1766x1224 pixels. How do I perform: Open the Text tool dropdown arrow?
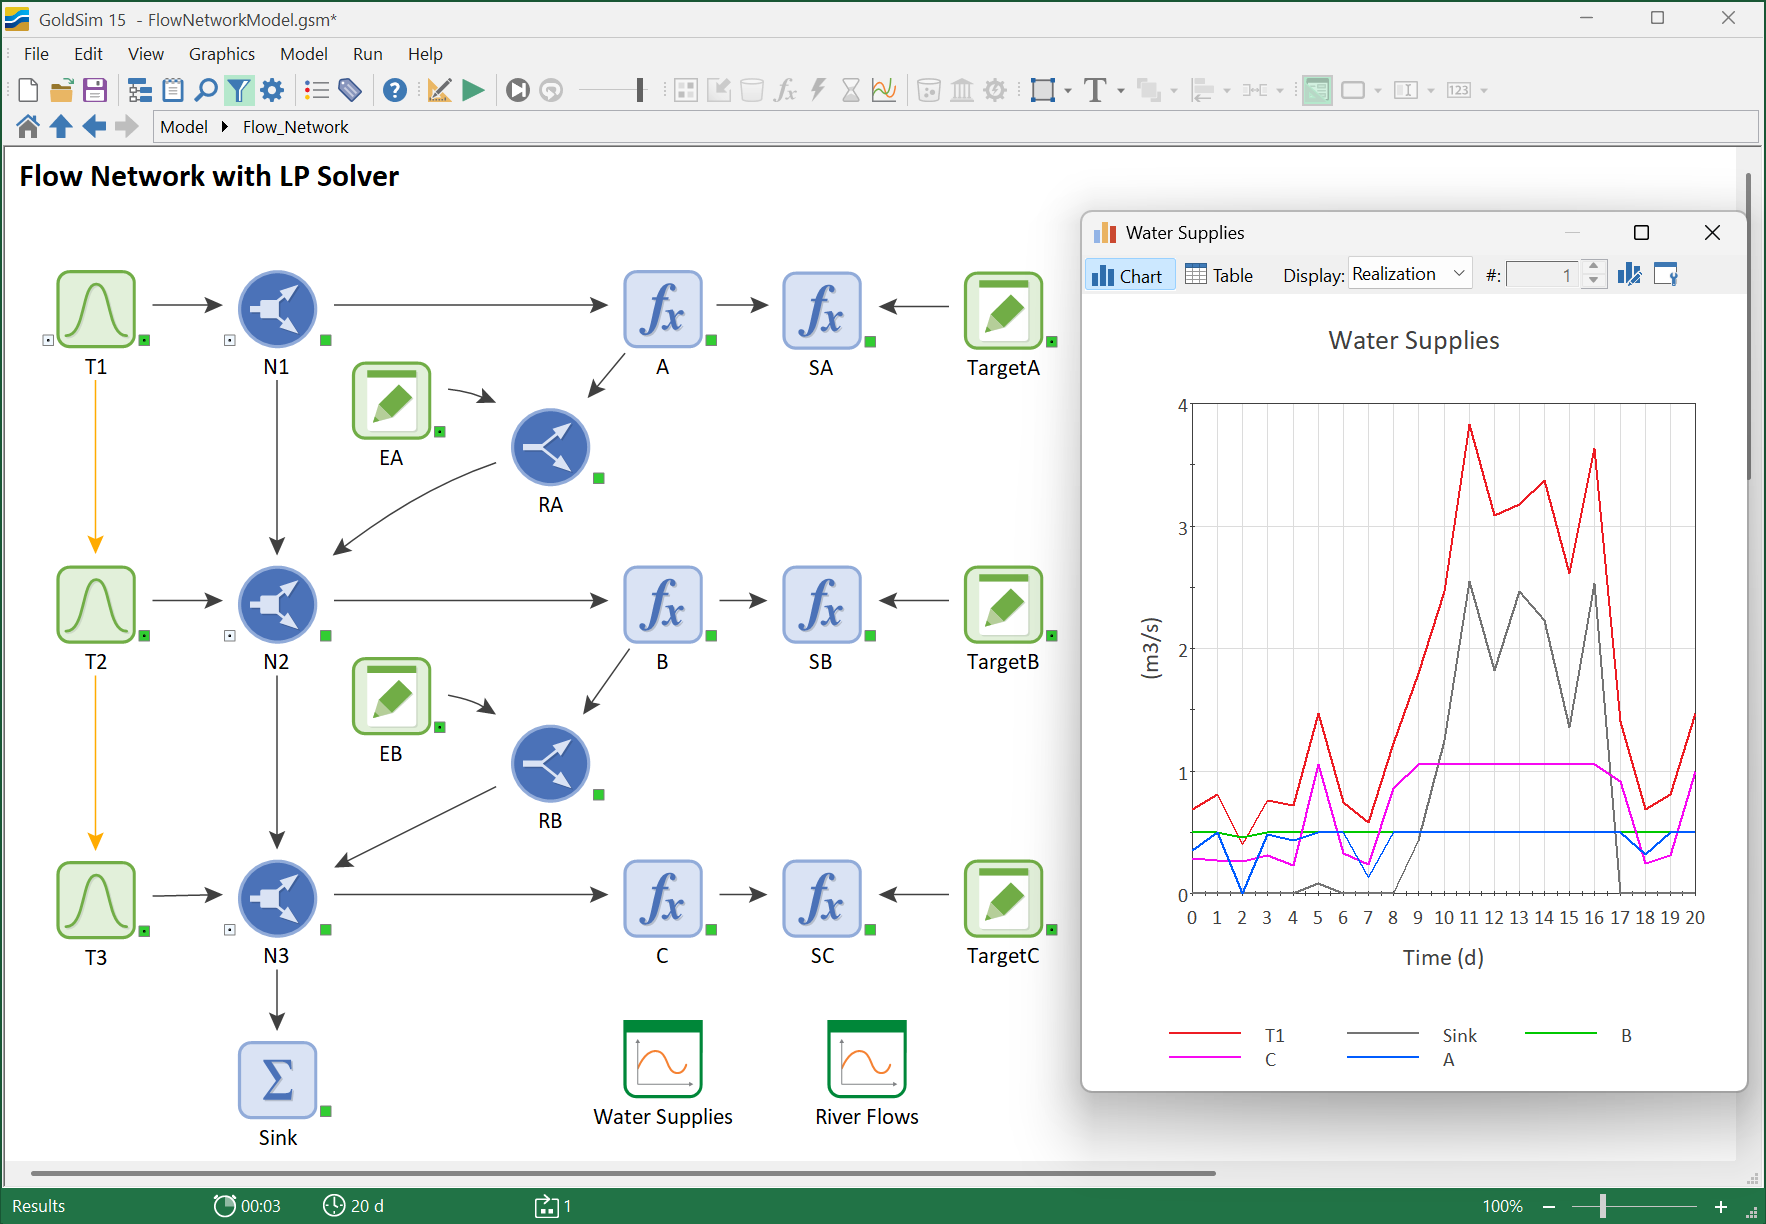click(x=1120, y=89)
